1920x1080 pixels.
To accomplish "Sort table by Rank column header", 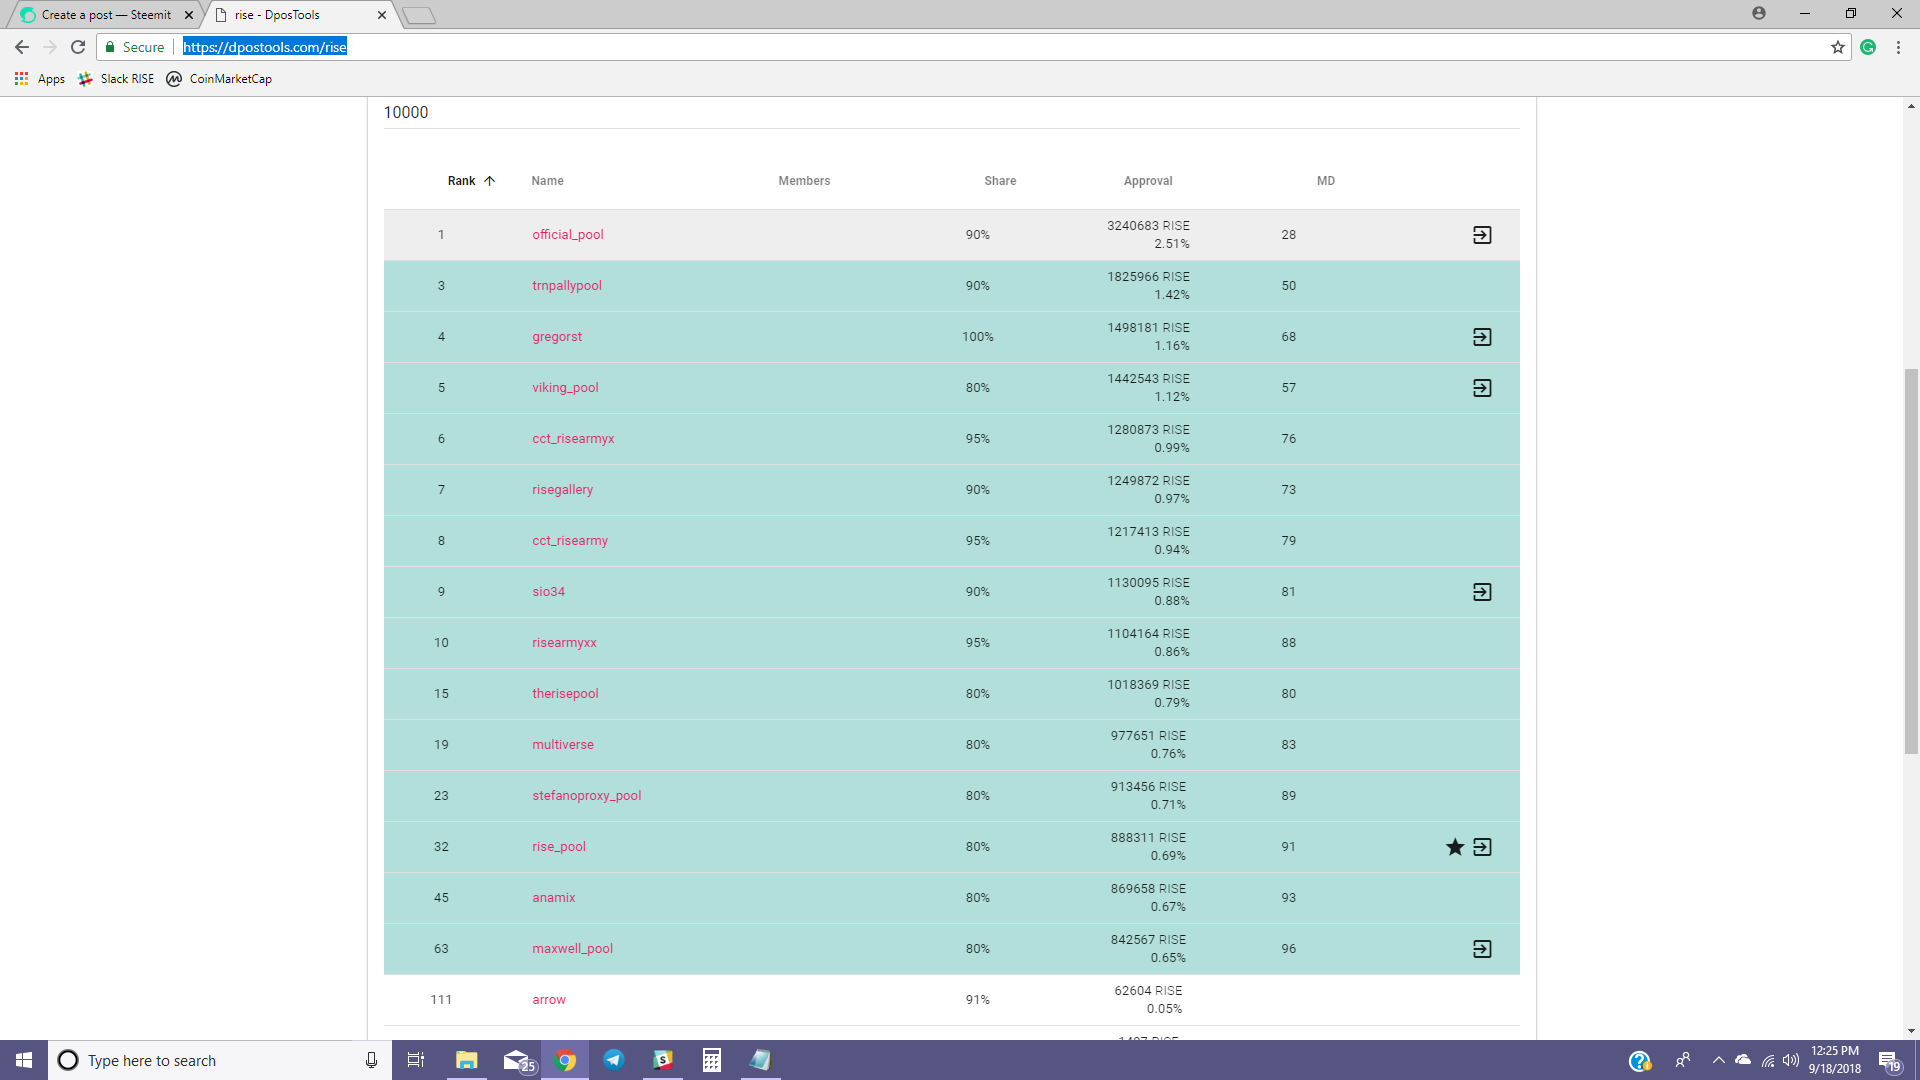I will 462,181.
